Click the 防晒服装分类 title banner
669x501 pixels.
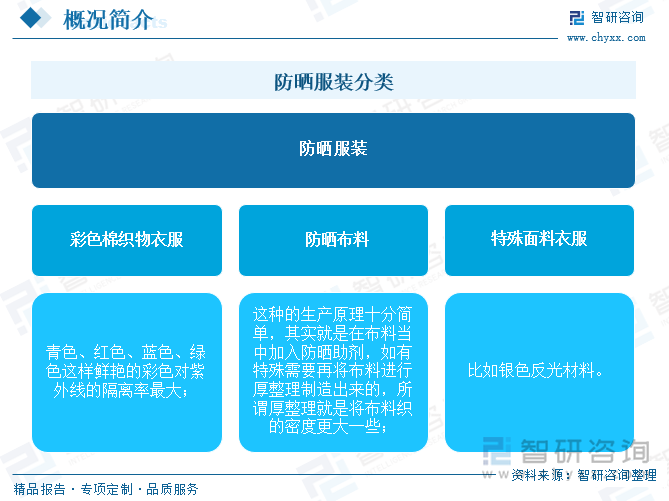(333, 80)
